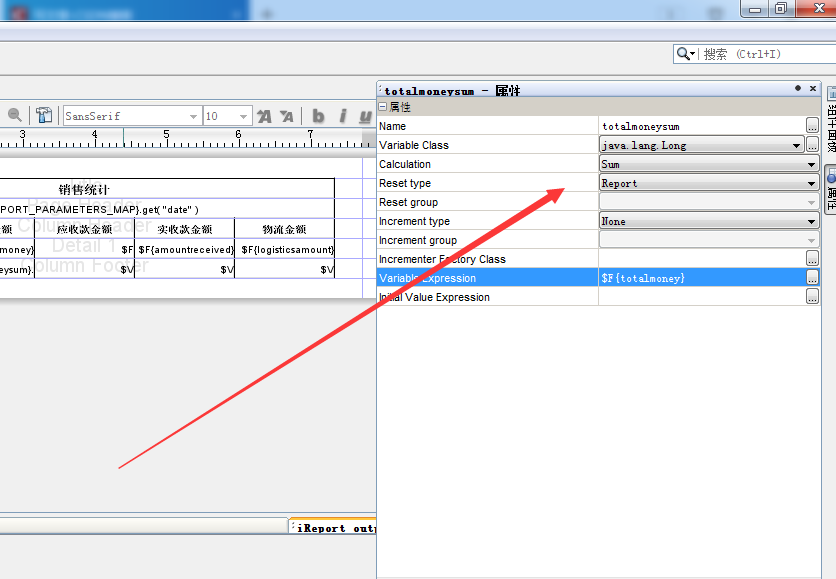Pin the properties panel with the dot toggle
The height and width of the screenshot is (579, 836).
[796, 87]
